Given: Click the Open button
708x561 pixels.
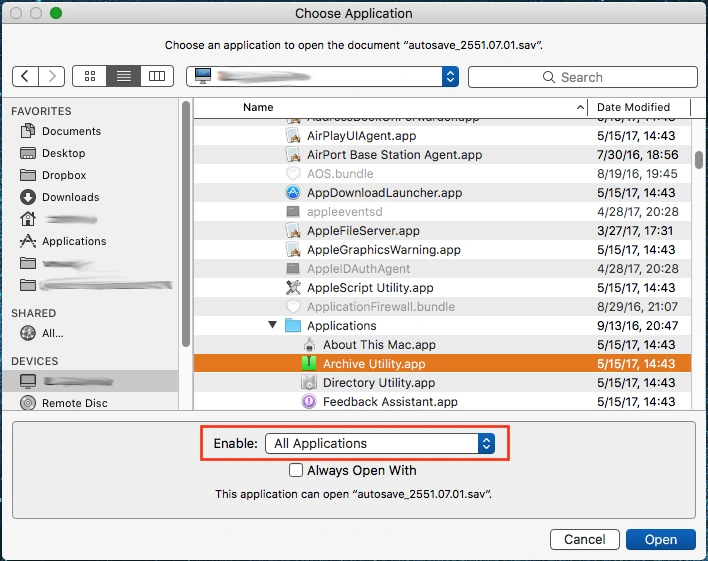Looking at the screenshot, I should 660,539.
